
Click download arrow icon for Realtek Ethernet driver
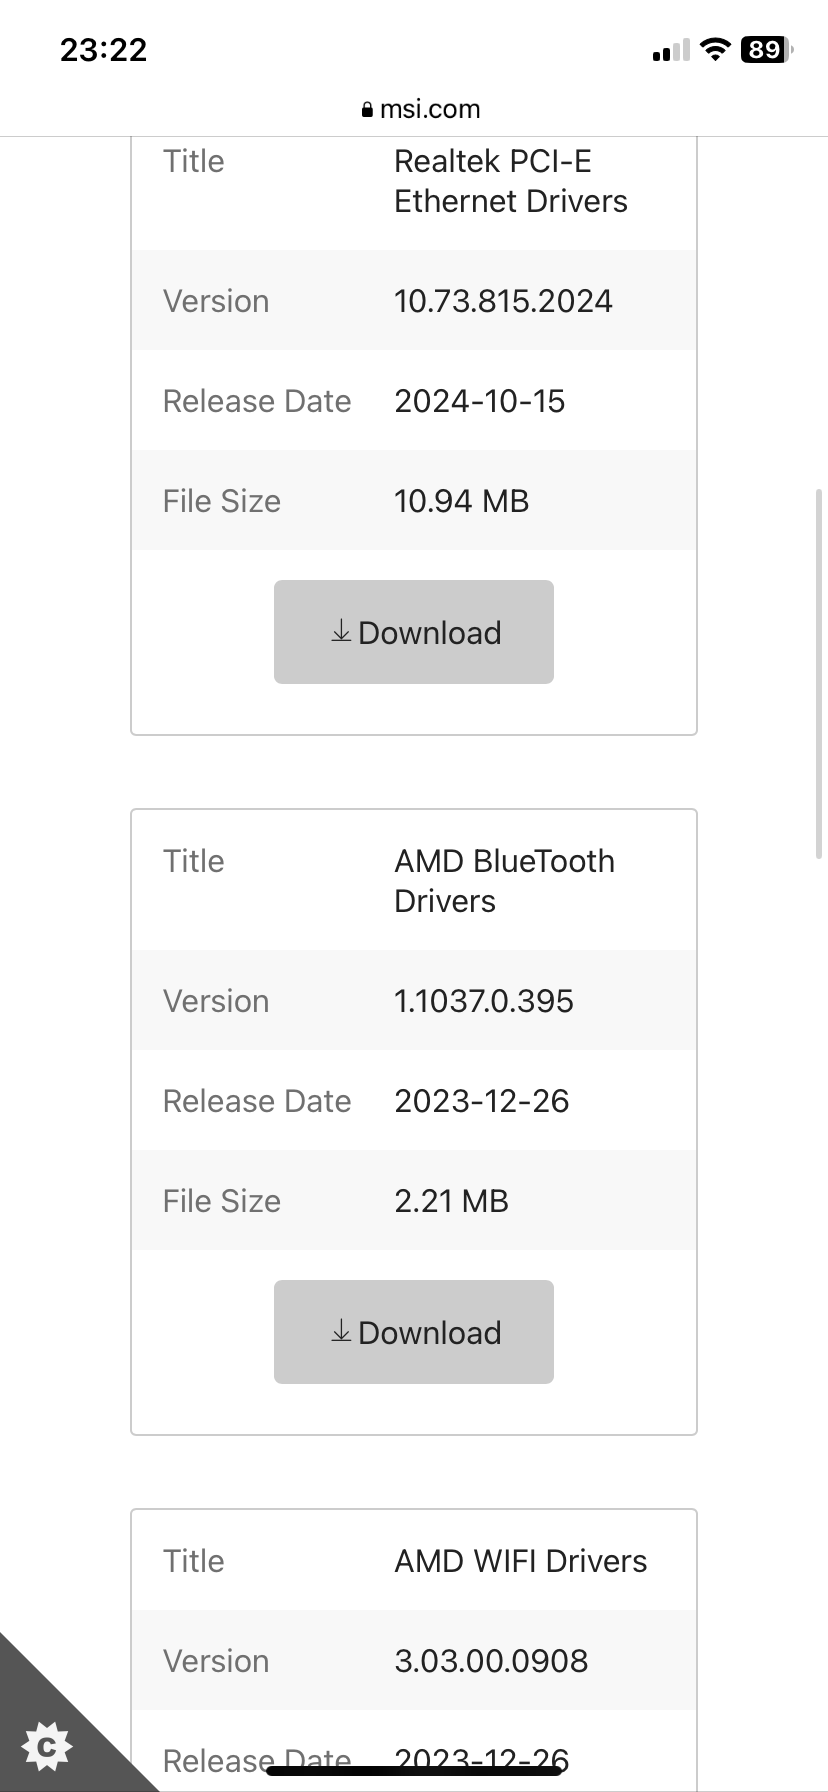[341, 631]
